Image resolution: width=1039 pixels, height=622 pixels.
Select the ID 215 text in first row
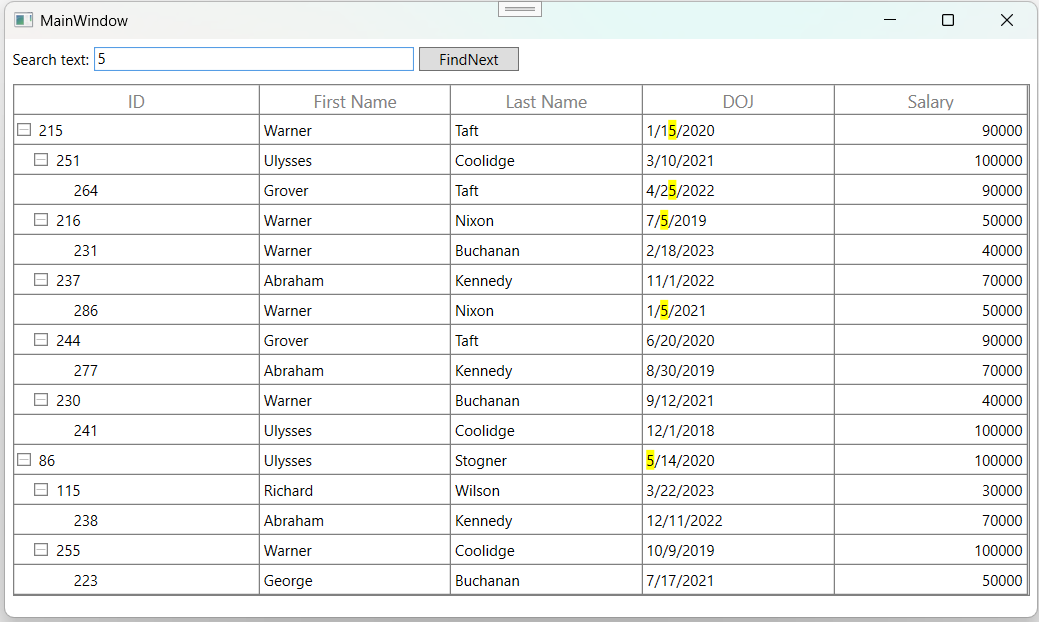point(50,130)
